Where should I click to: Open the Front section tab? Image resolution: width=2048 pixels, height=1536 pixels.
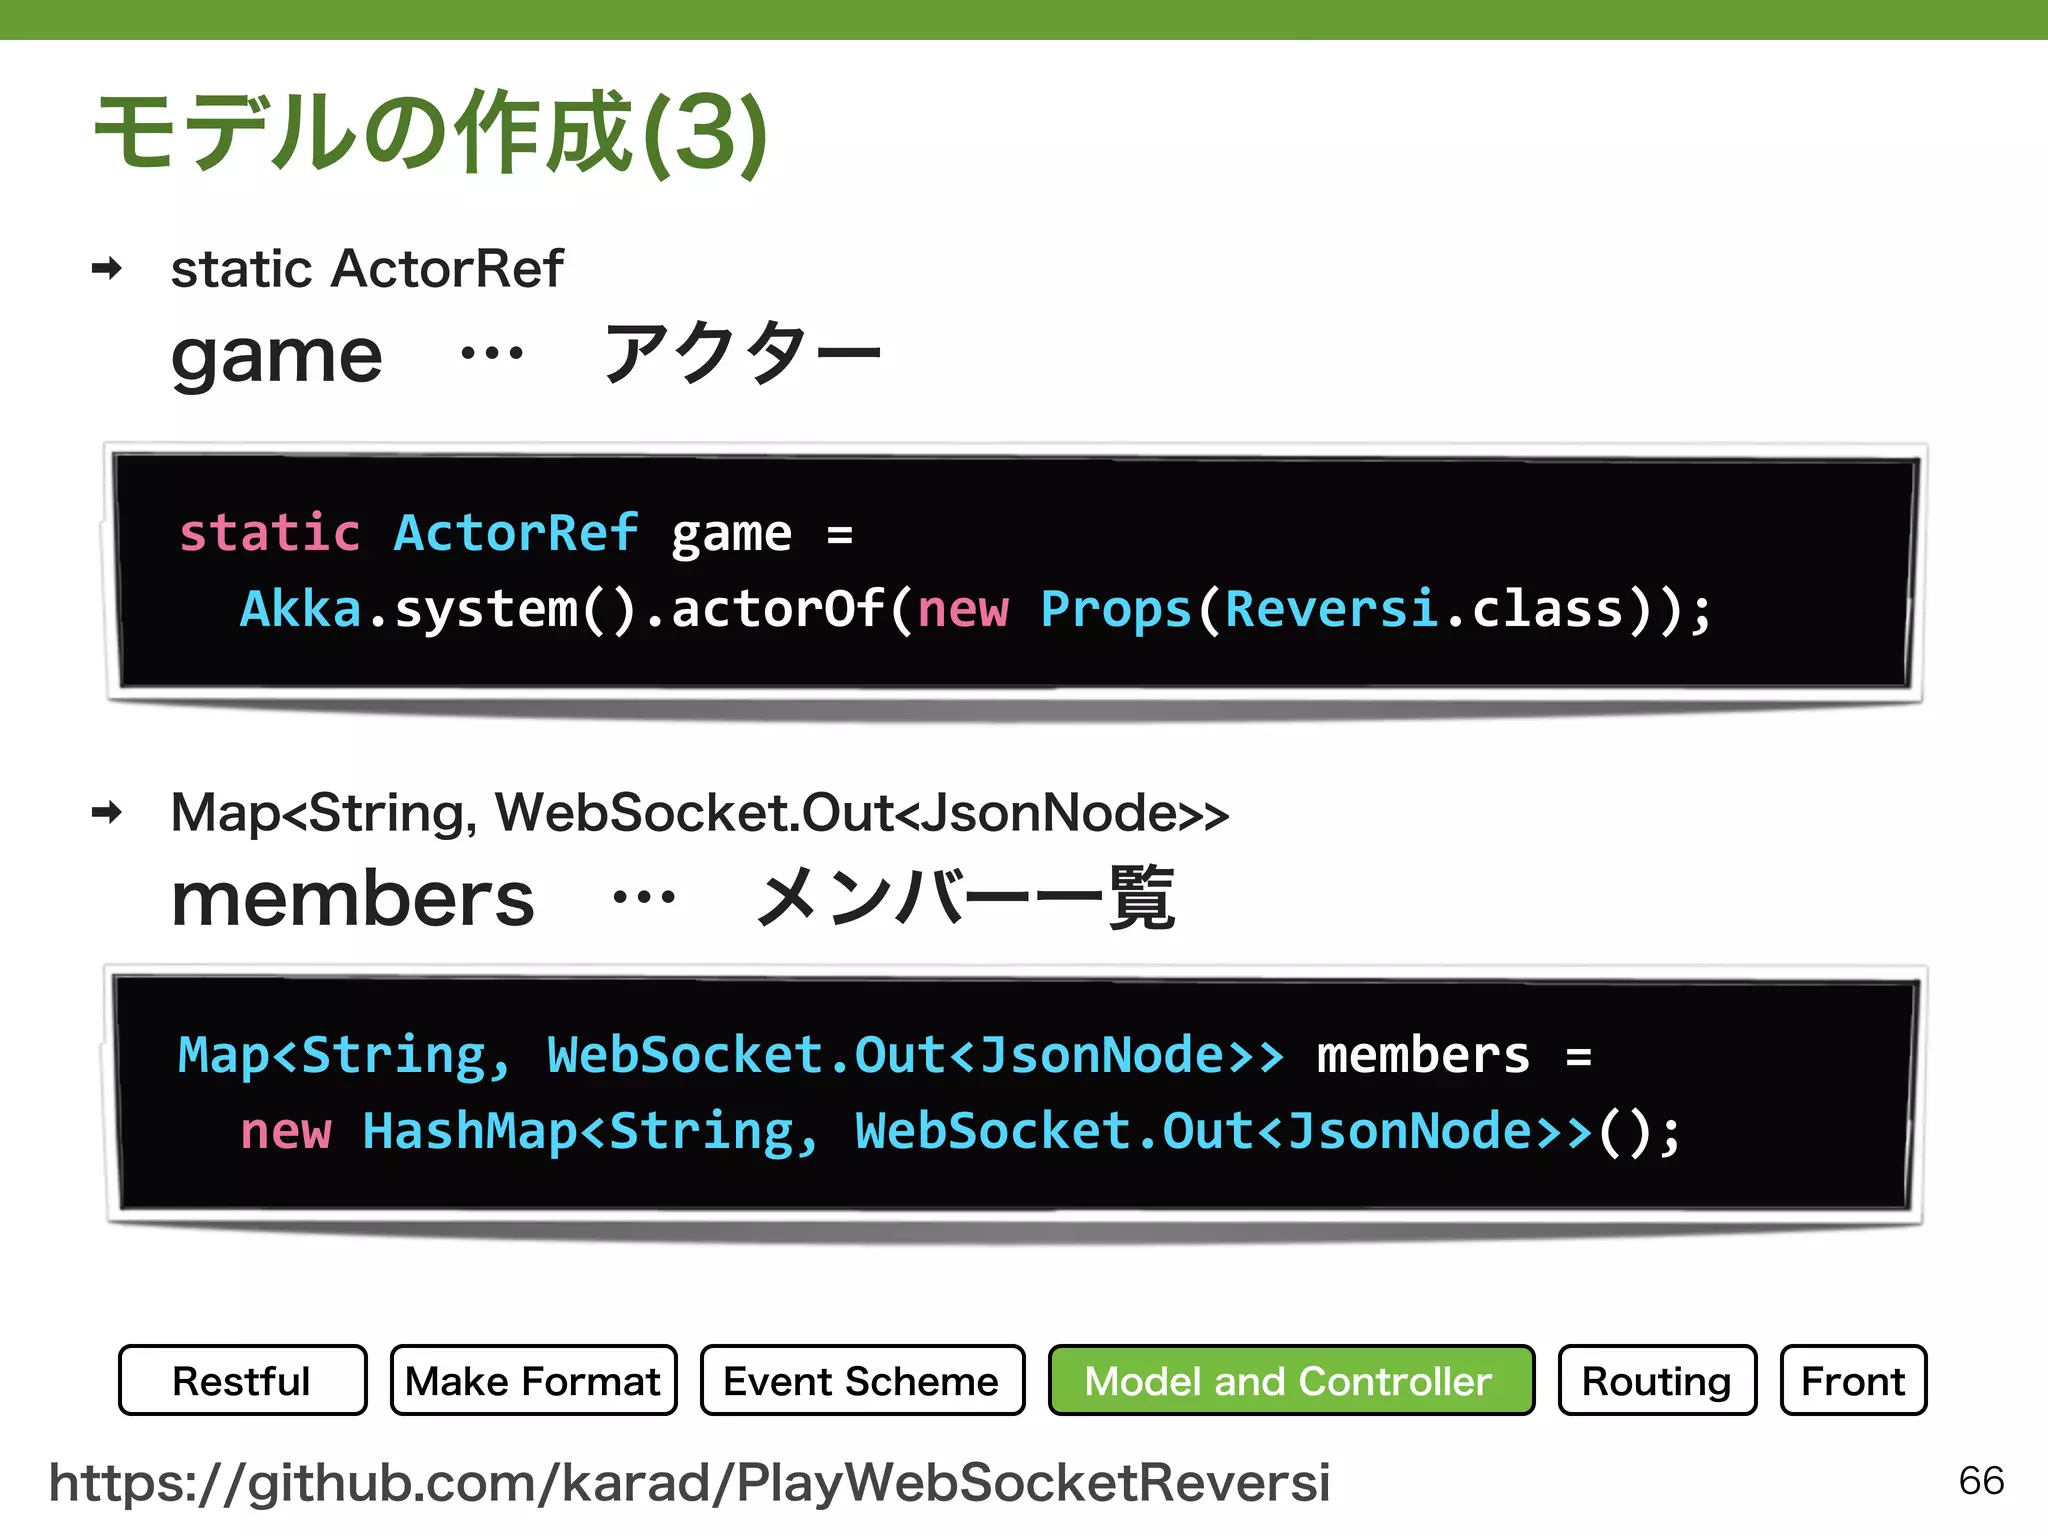(x=1853, y=1380)
